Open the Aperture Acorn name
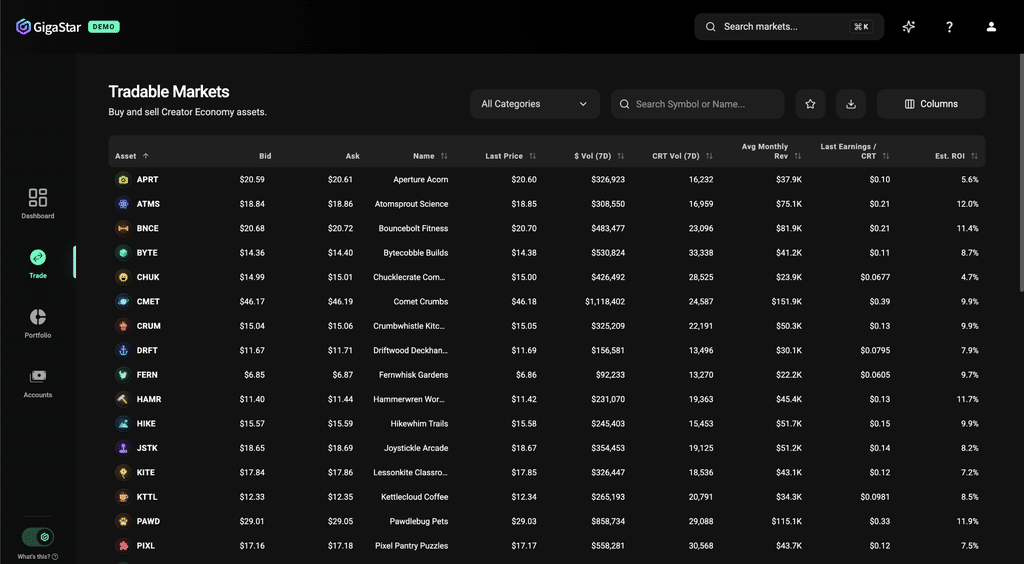The height and width of the screenshot is (564, 1024). pos(421,180)
